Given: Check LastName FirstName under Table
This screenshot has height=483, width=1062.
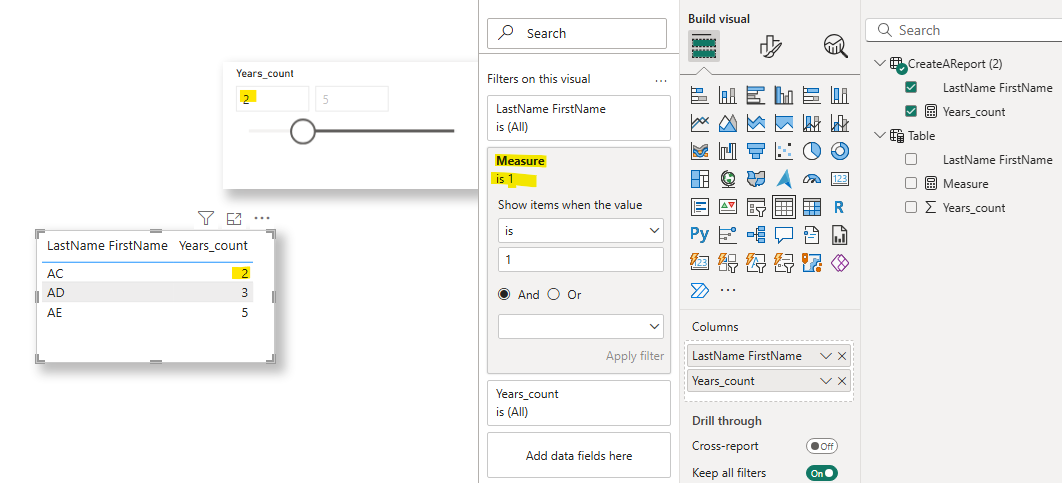Looking at the screenshot, I should click(x=911, y=159).
